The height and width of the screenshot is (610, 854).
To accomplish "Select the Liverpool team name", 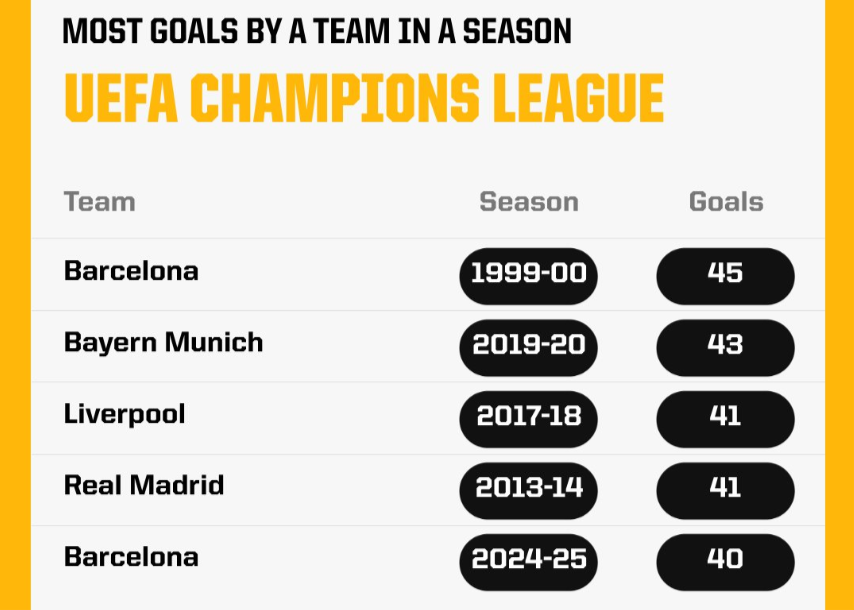I will 124,414.
